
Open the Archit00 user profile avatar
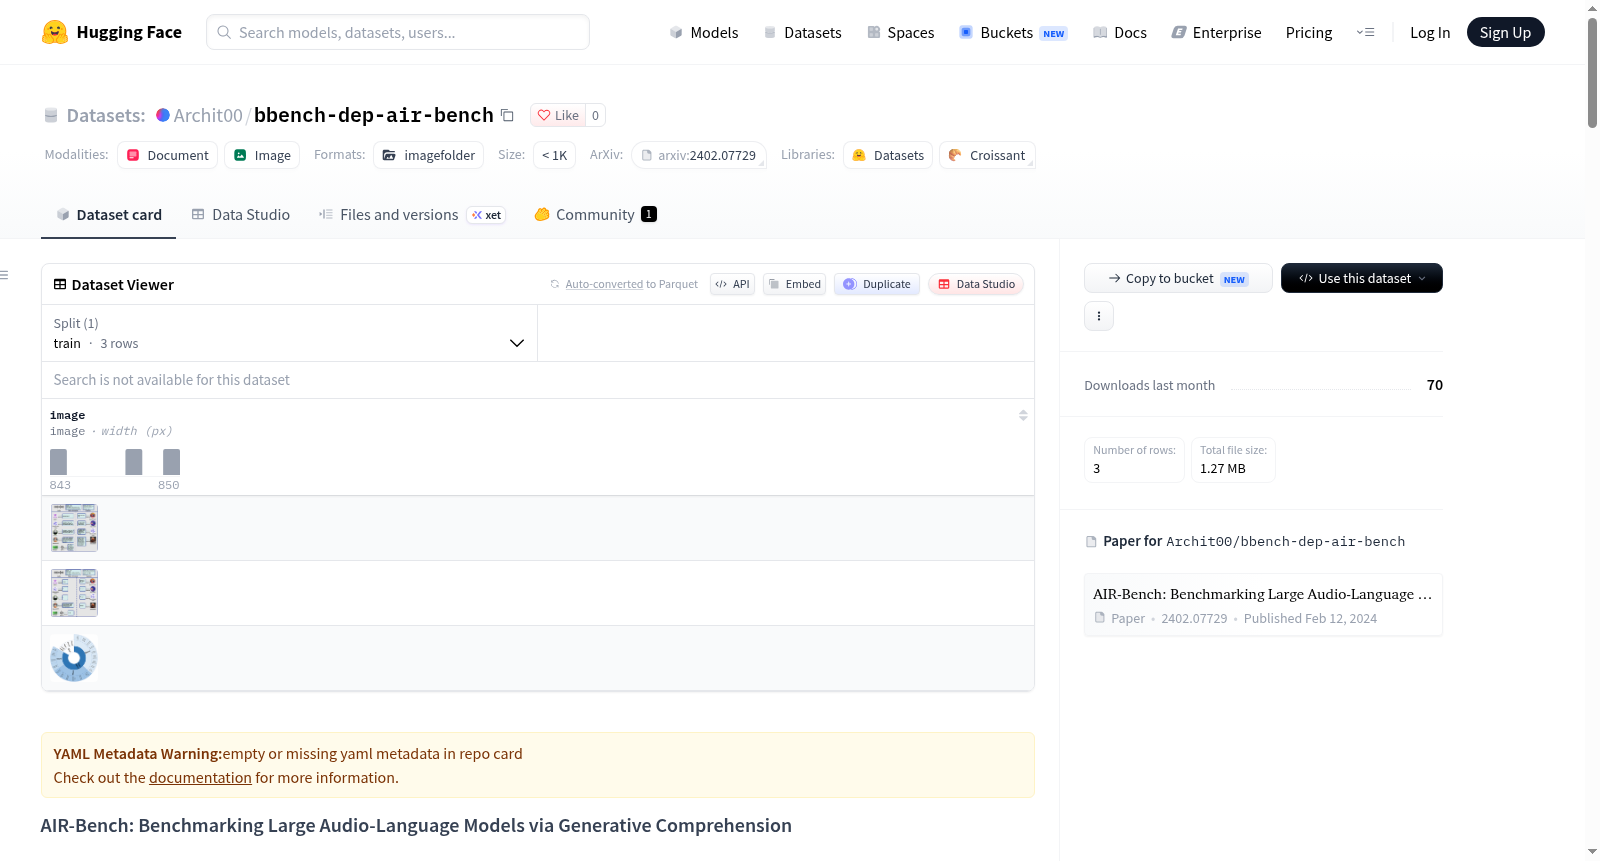coord(163,115)
